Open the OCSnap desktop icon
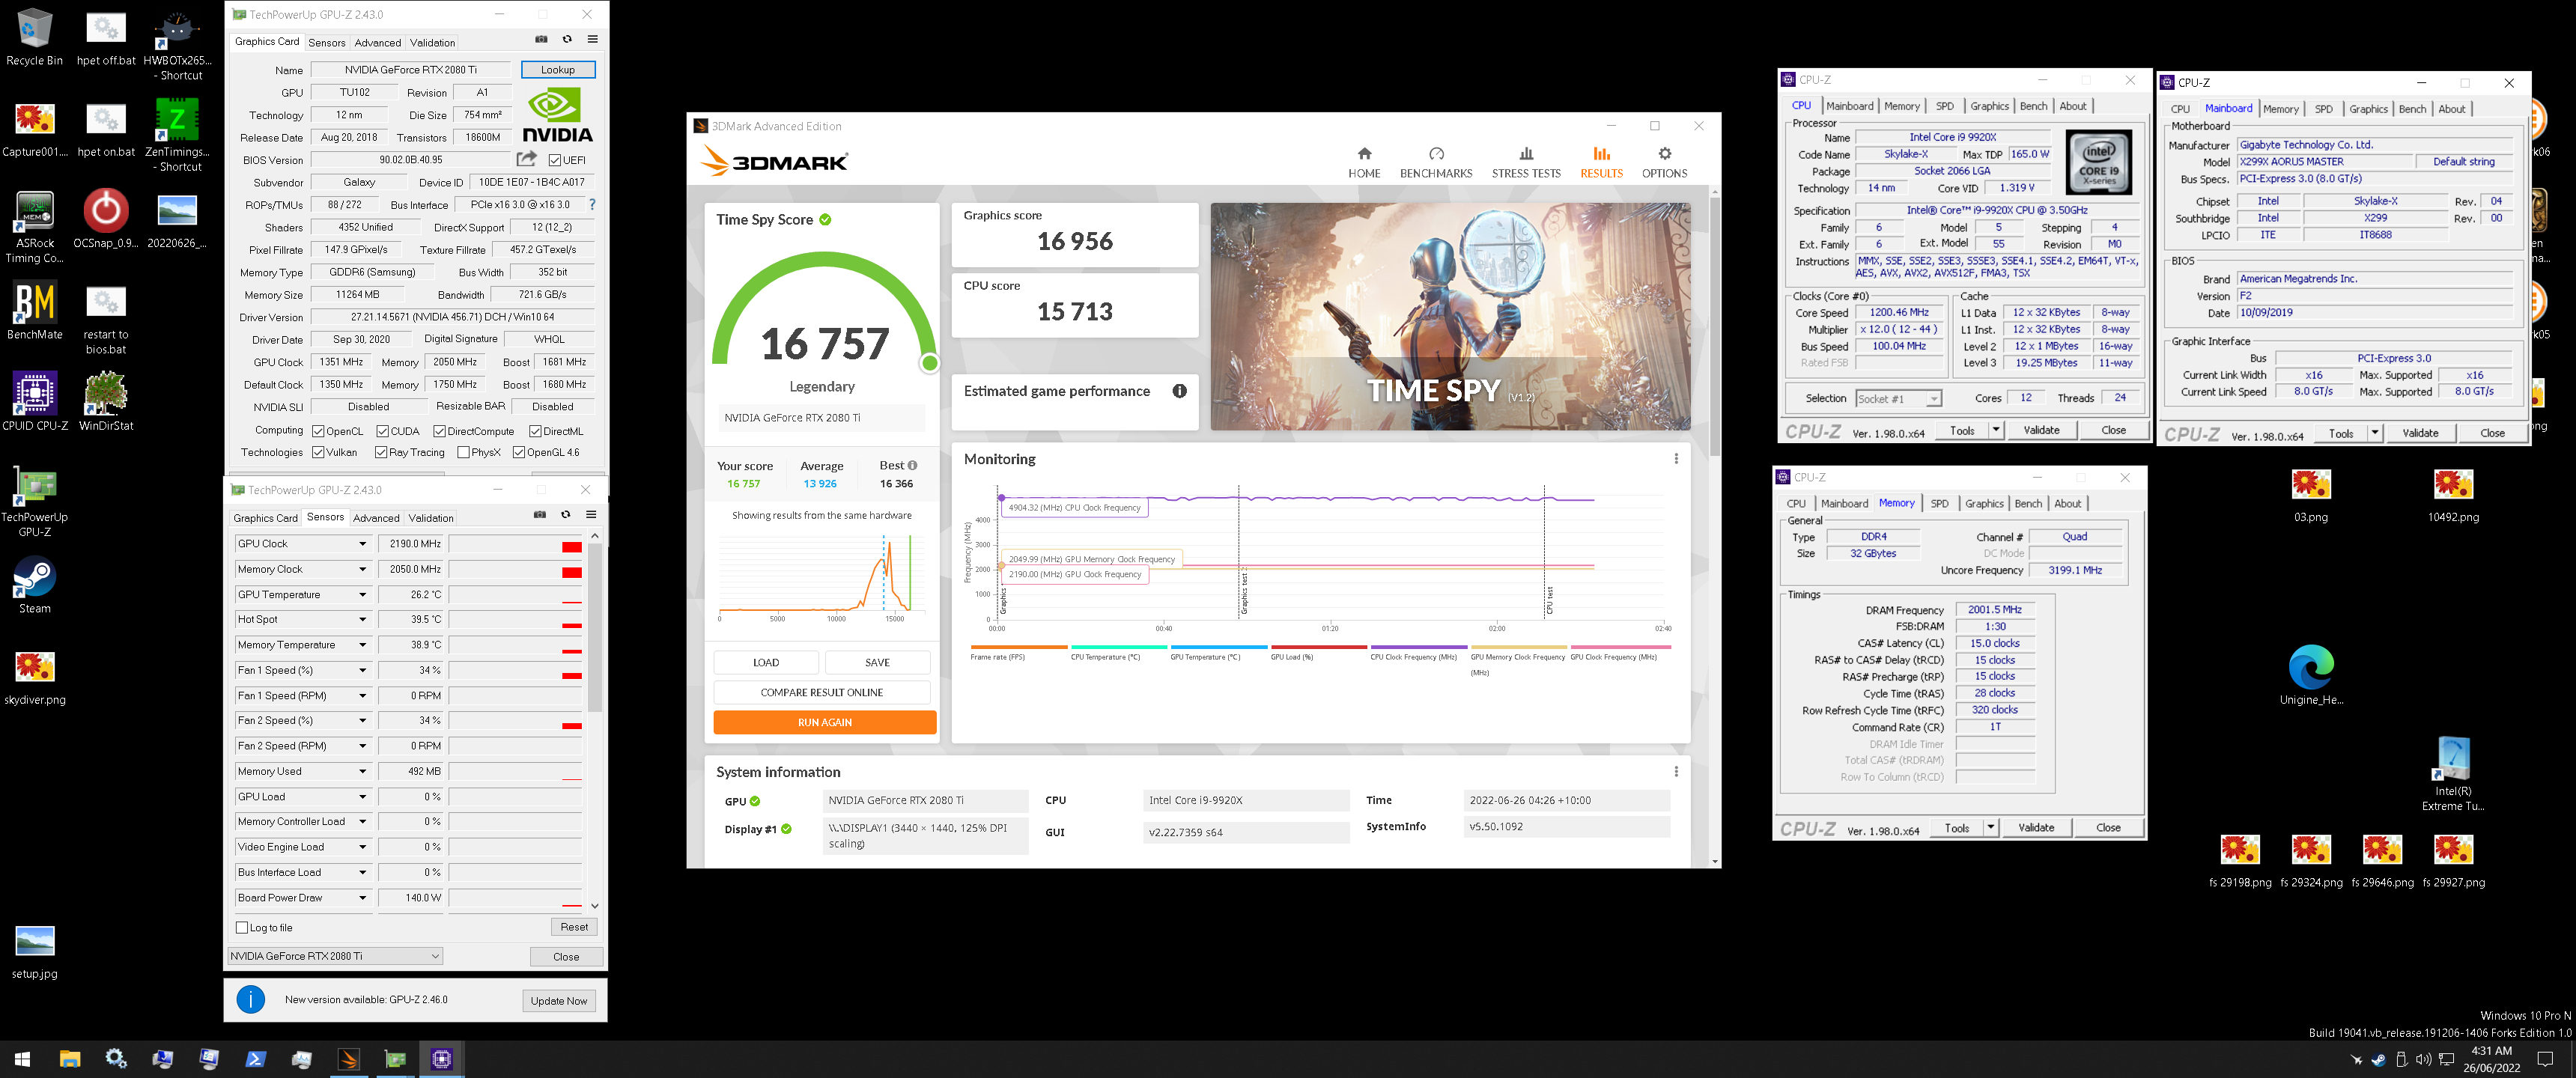 click(105, 219)
